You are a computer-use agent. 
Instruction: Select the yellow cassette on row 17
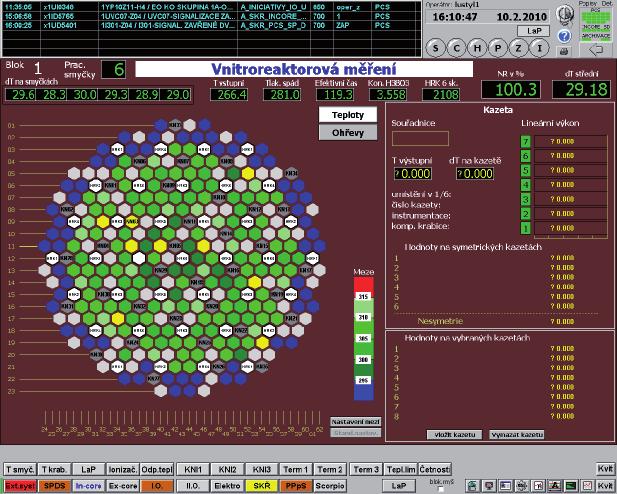pos(117,318)
